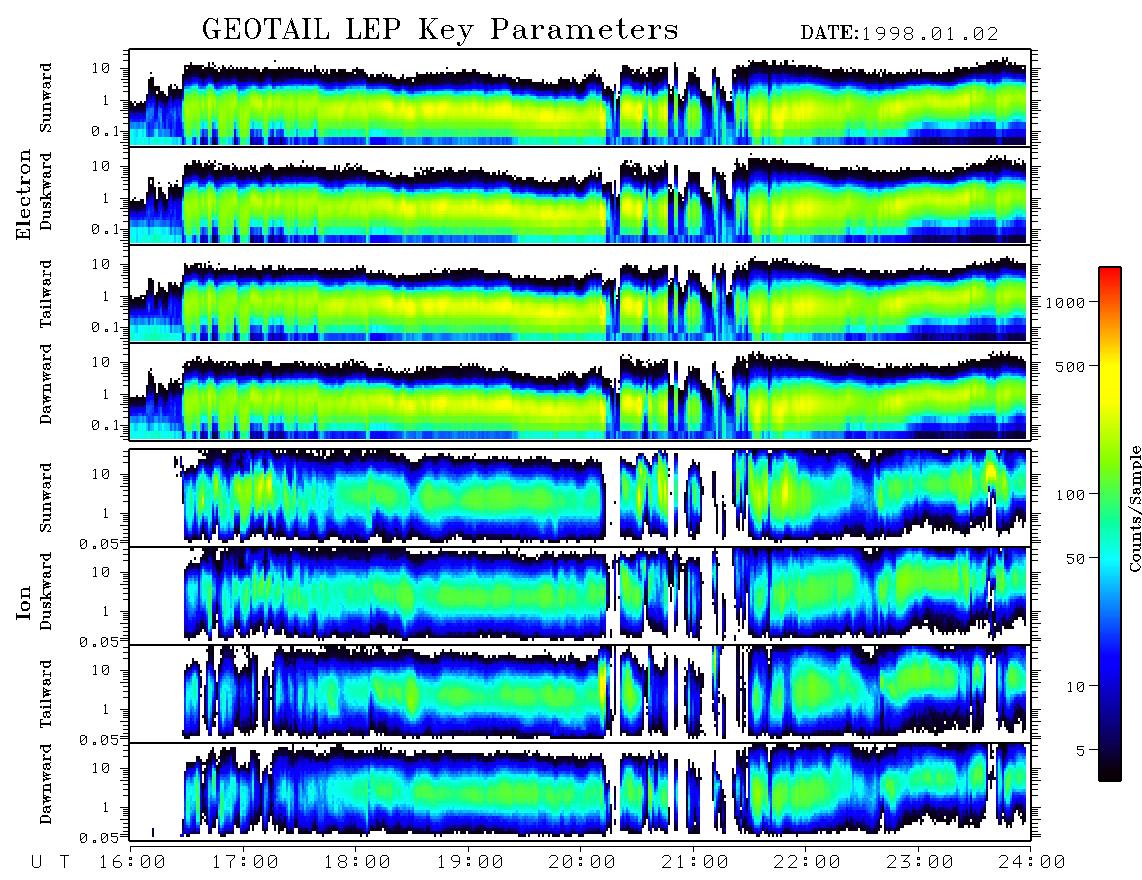Click the 23:00 time tick label
The width and height of the screenshot is (1142, 880).
[920, 863]
